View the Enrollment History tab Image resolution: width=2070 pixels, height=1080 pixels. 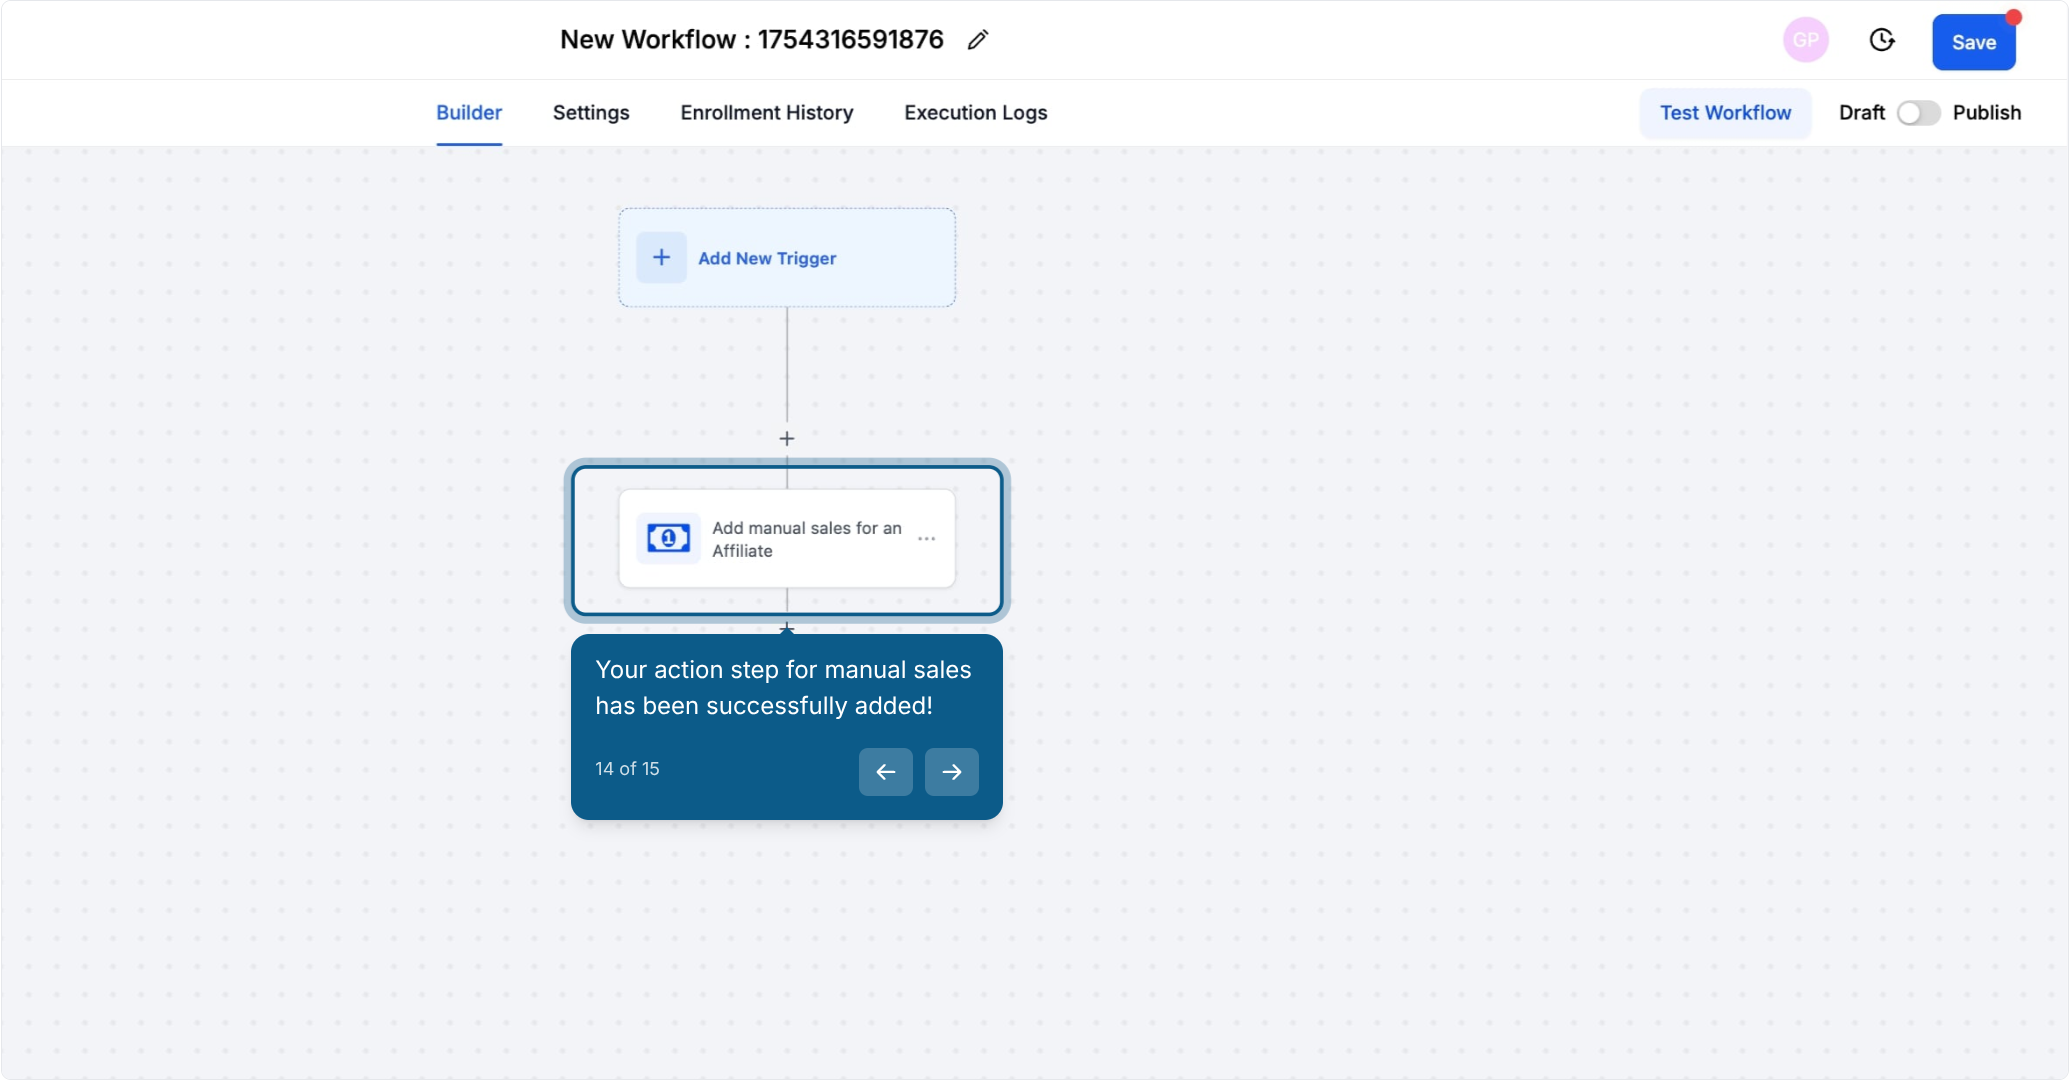[x=767, y=113]
